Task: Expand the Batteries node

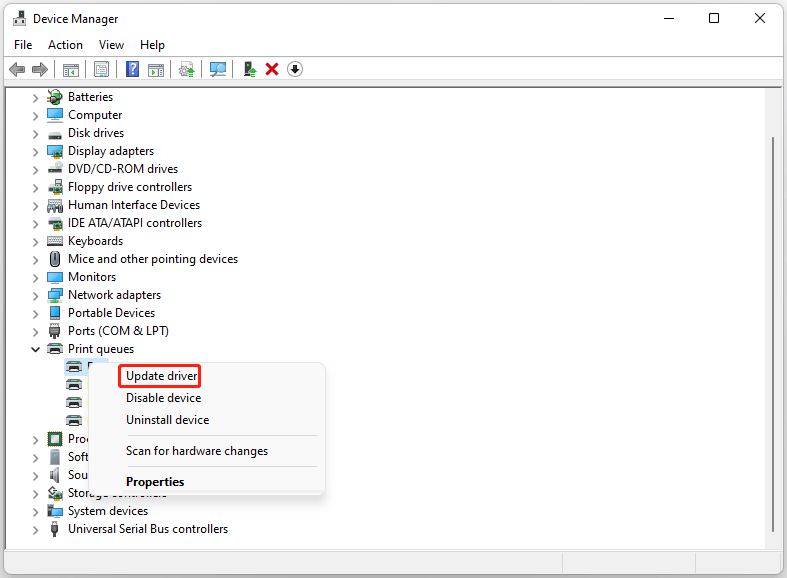Action: 35,98
